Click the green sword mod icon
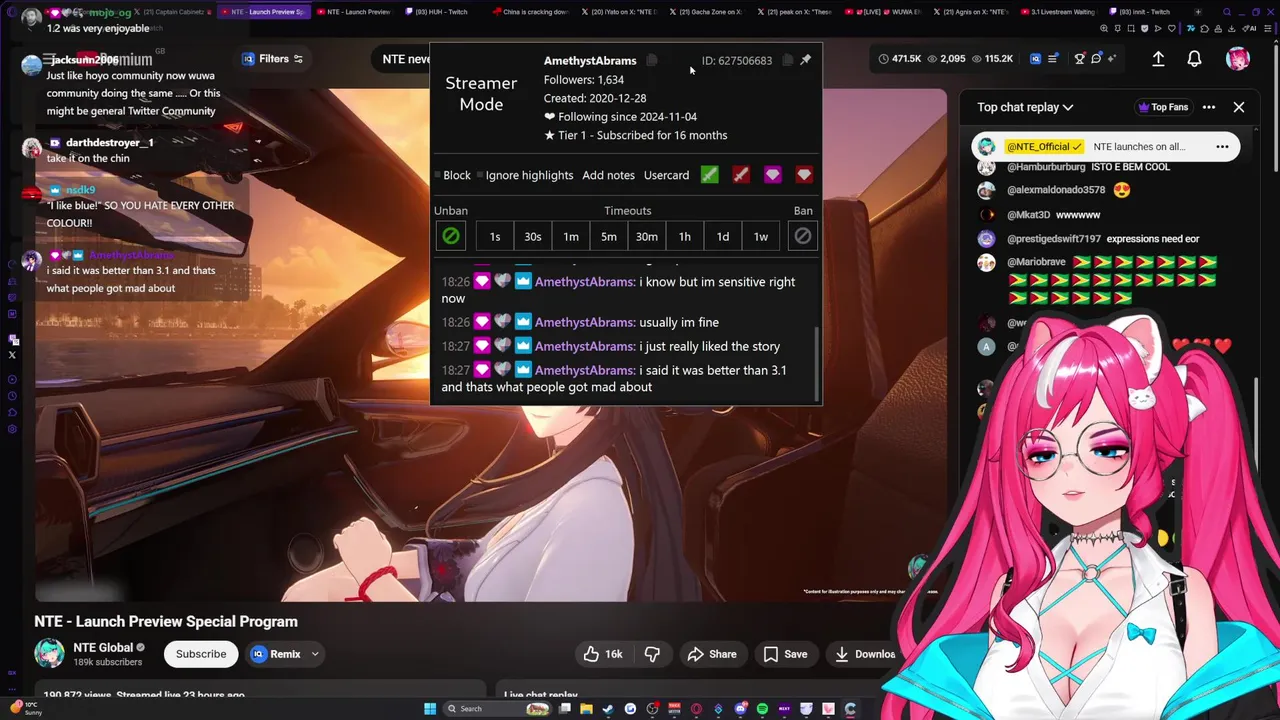The height and width of the screenshot is (720, 1280). click(709, 175)
